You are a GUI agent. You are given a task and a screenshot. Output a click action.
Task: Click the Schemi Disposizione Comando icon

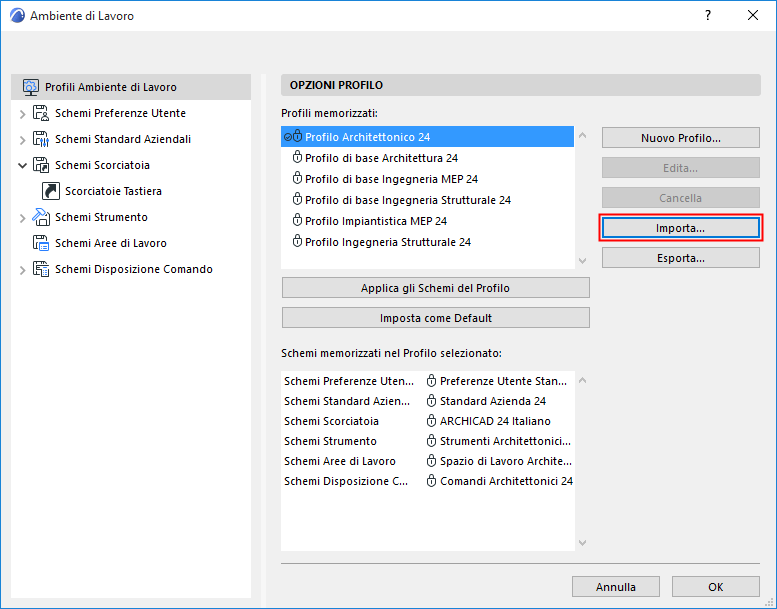click(41, 269)
